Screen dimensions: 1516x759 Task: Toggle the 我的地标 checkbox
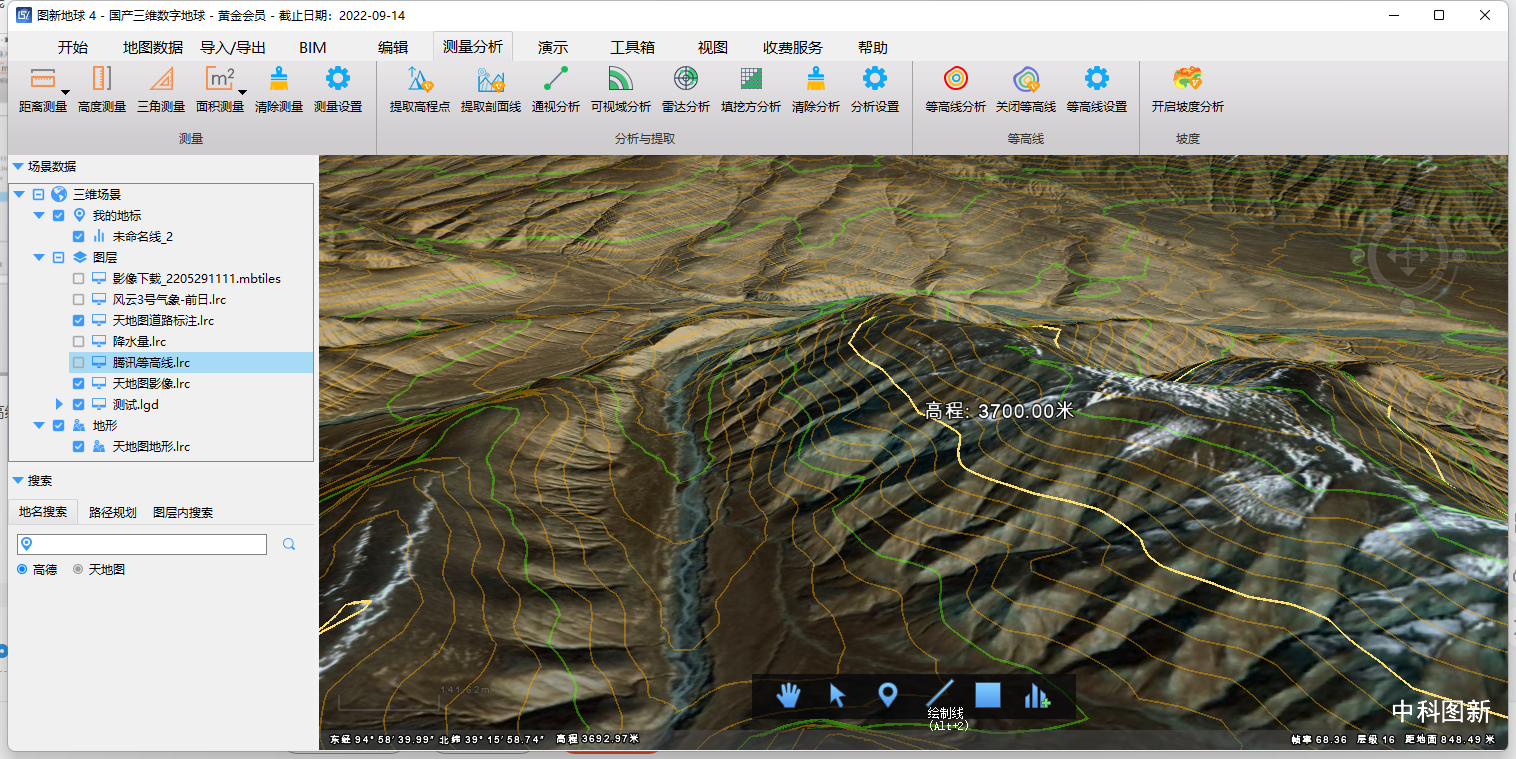pyautogui.click(x=58, y=215)
